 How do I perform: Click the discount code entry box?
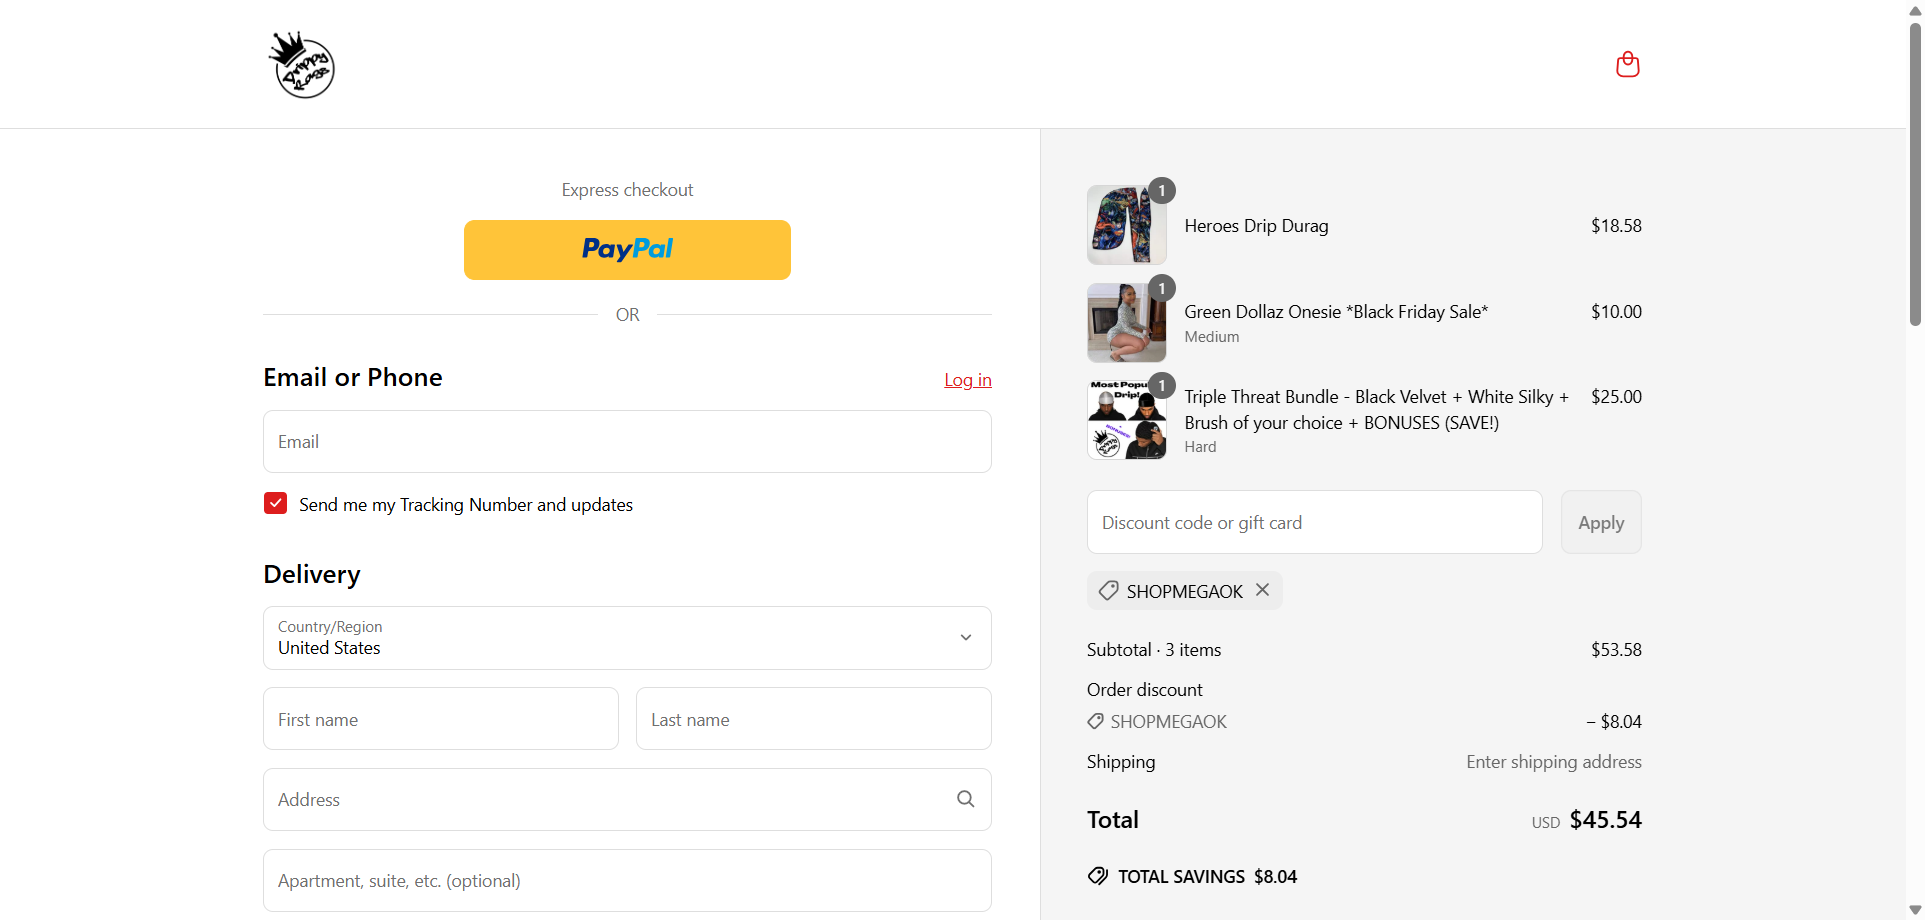click(1313, 521)
